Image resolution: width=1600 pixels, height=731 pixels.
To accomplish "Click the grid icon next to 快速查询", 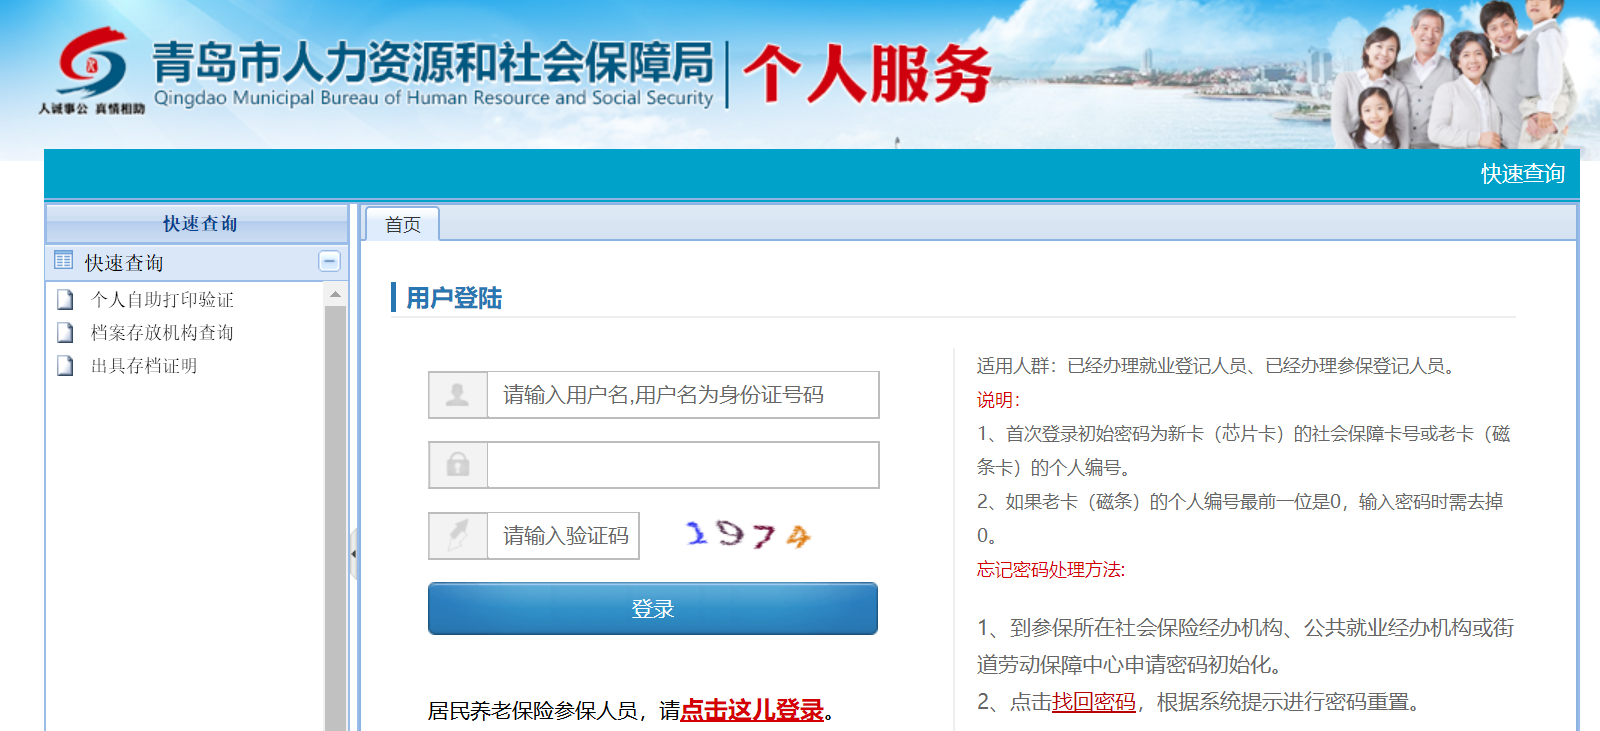I will tap(64, 261).
